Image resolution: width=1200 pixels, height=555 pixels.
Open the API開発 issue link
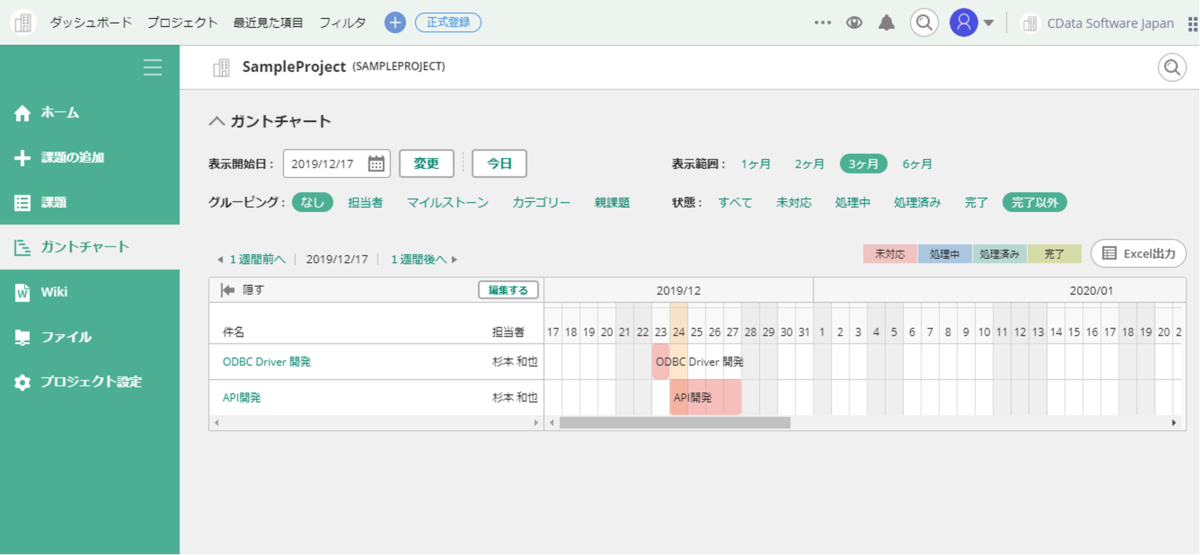pos(241,397)
